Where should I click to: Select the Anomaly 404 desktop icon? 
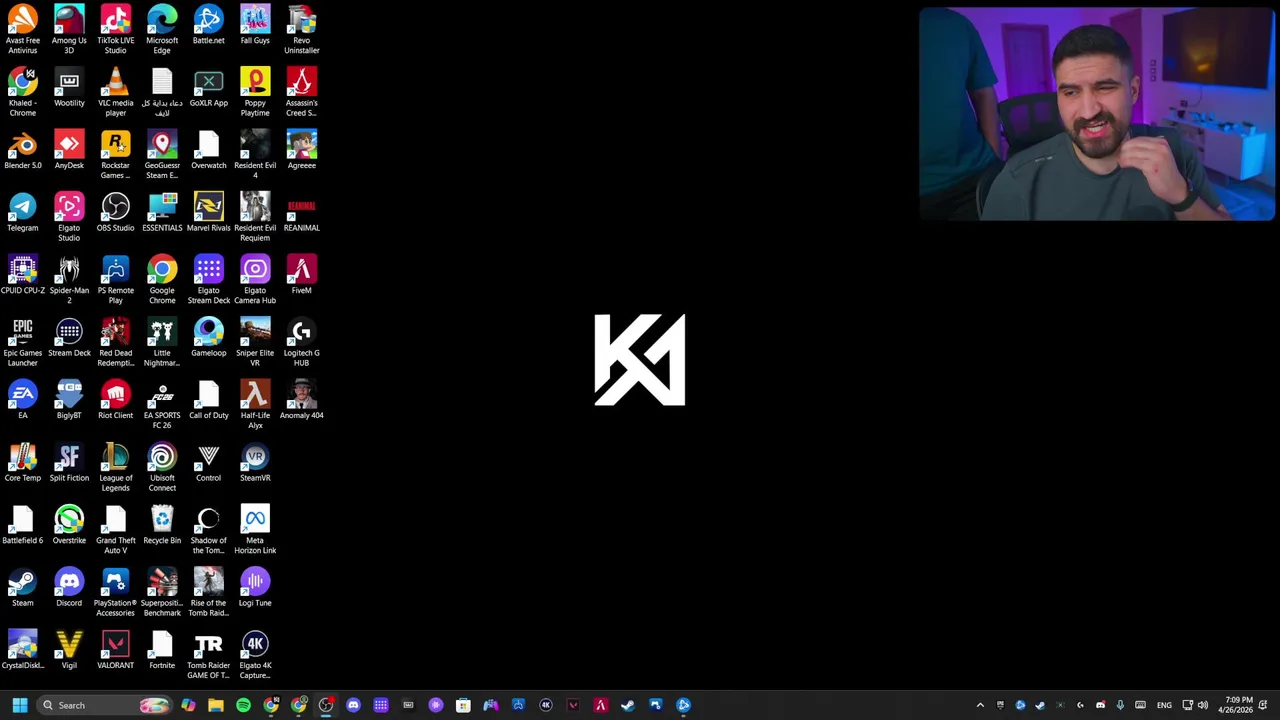[301, 400]
